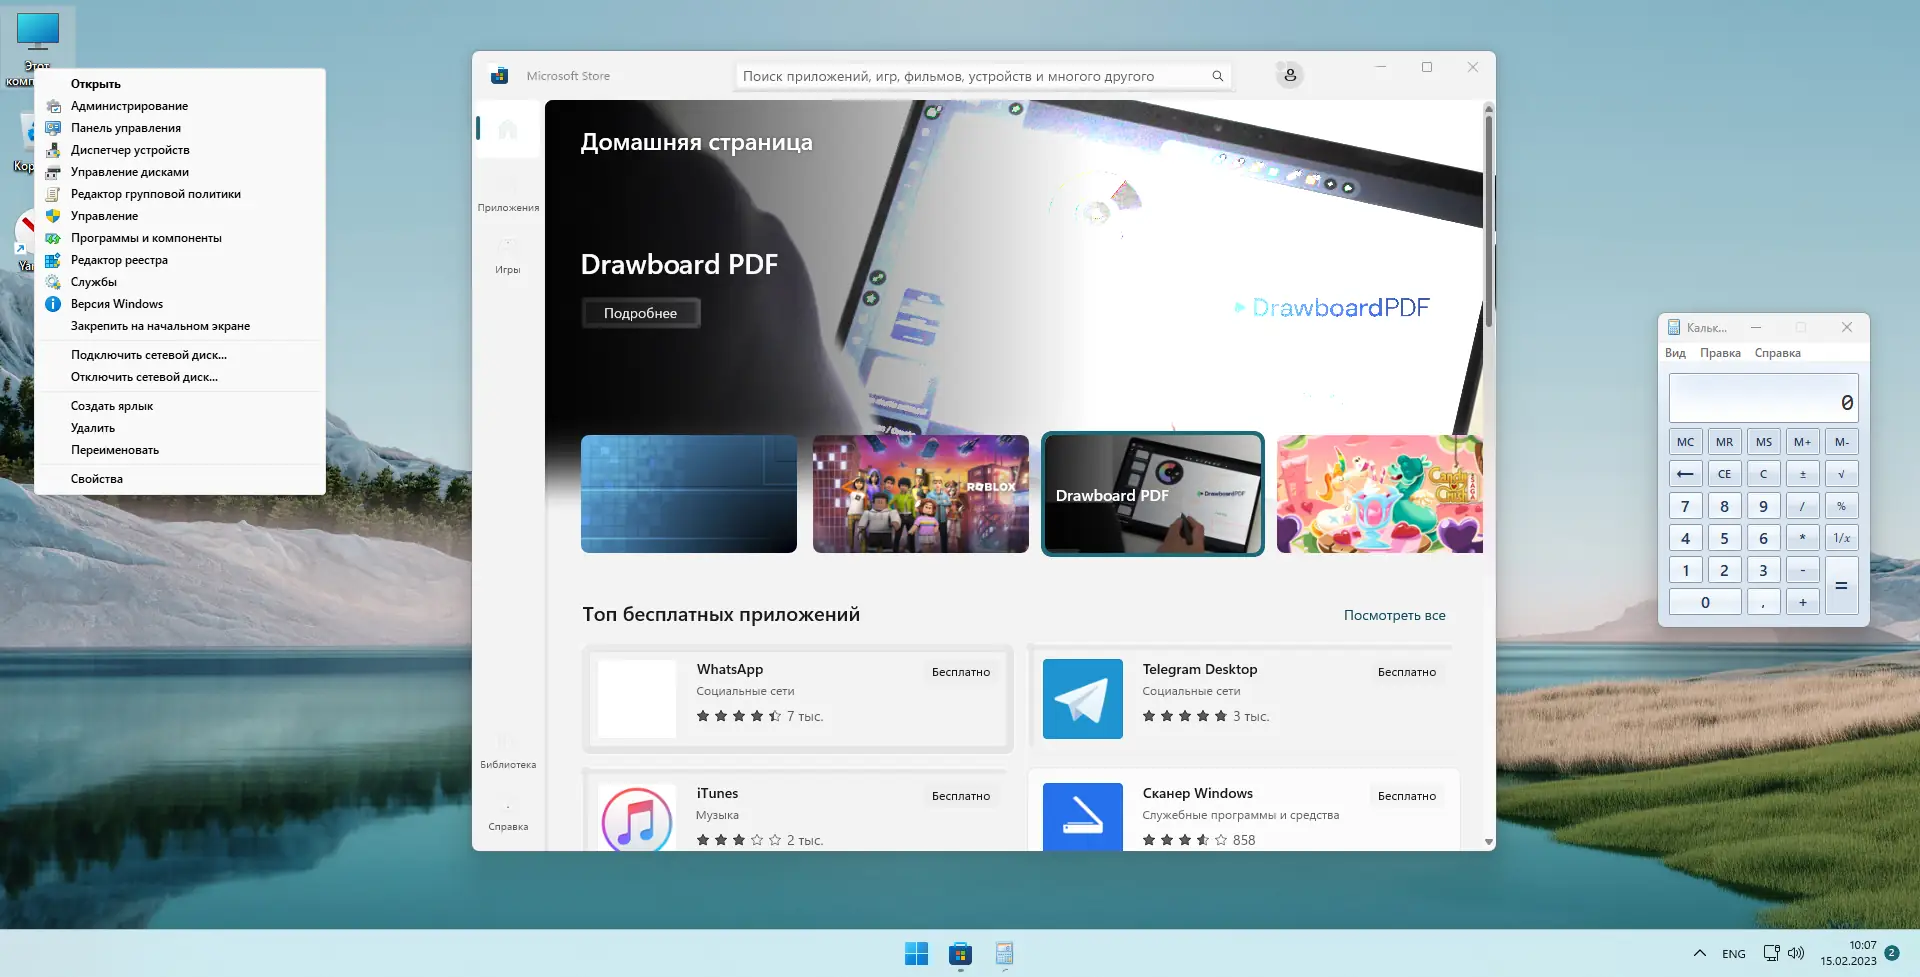Open the Вид menu in Calculator
Screen dimensions: 1920x977
coord(1675,353)
